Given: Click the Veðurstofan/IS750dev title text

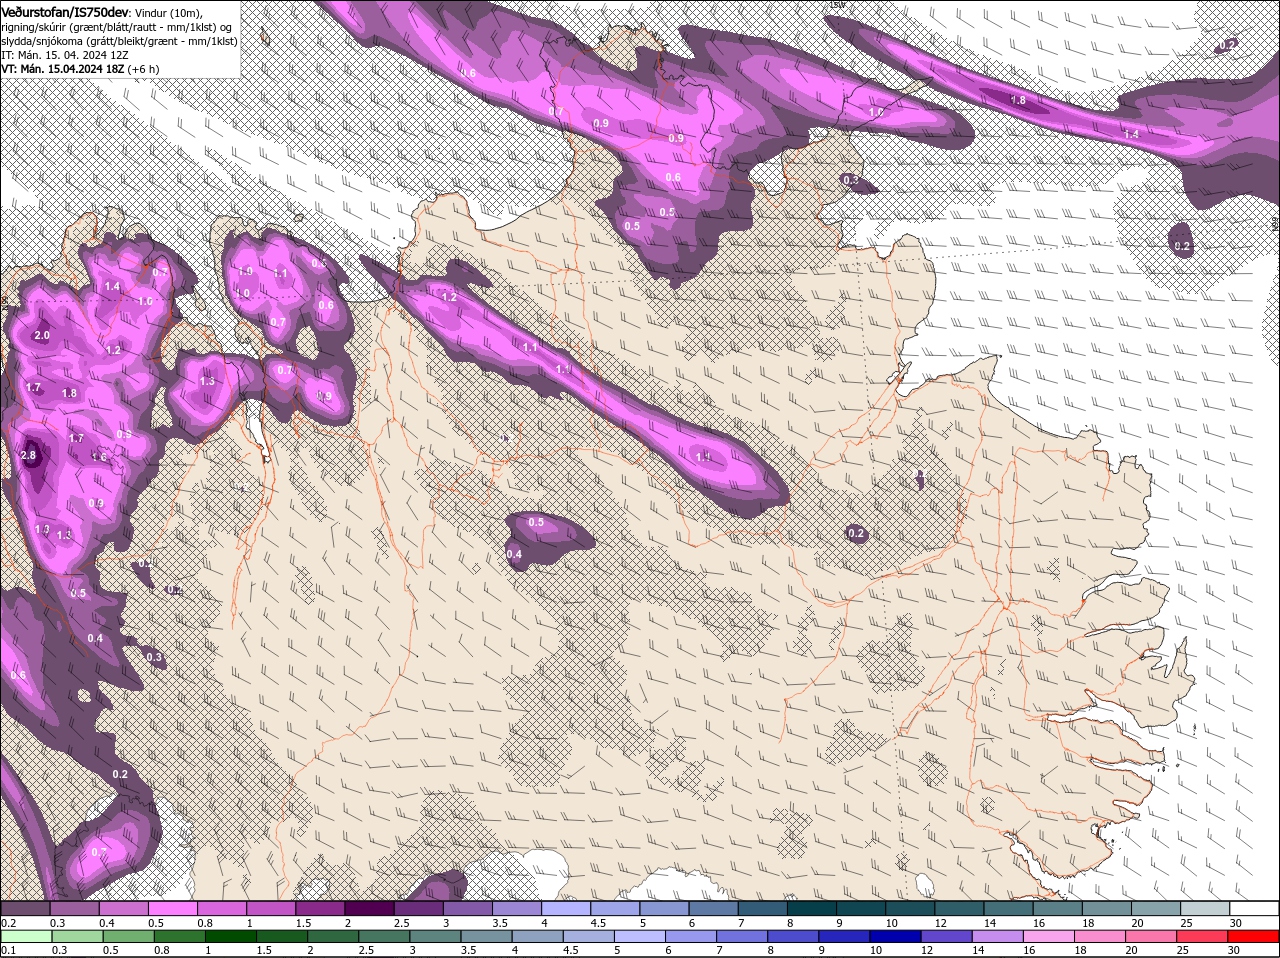Looking at the screenshot, I should click(65, 11).
